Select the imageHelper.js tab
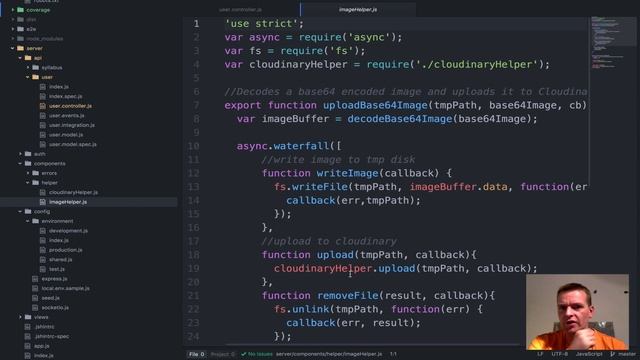Image resolution: width=640 pixels, height=360 pixels. (358, 9)
